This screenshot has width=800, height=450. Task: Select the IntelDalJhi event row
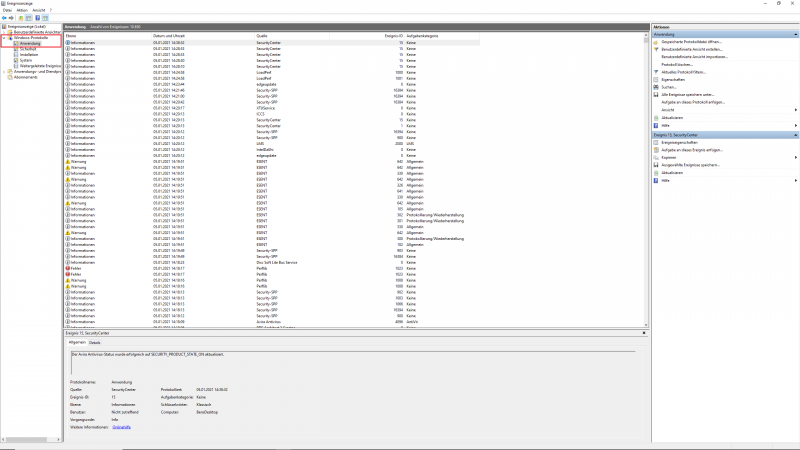271,149
